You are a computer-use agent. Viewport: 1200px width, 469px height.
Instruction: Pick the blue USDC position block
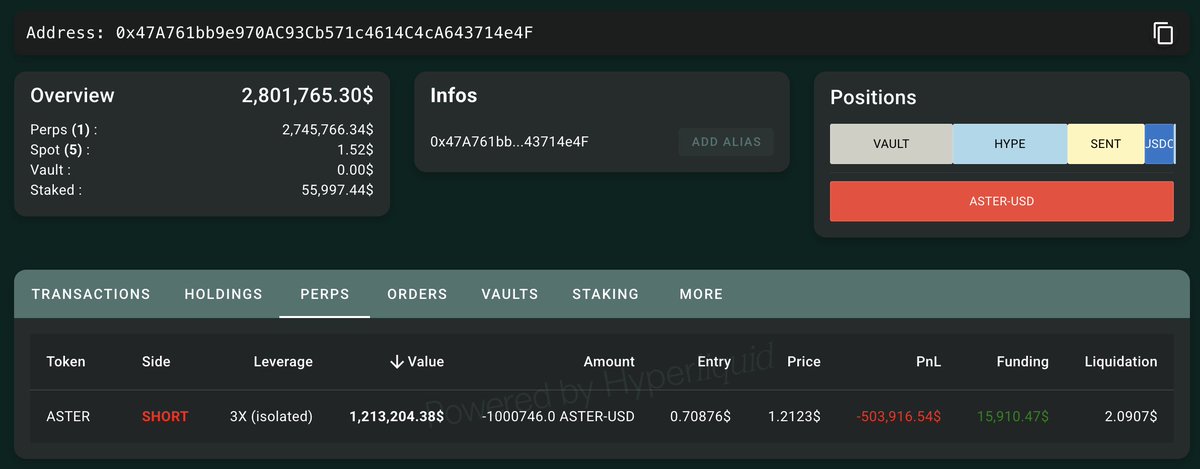point(1160,144)
